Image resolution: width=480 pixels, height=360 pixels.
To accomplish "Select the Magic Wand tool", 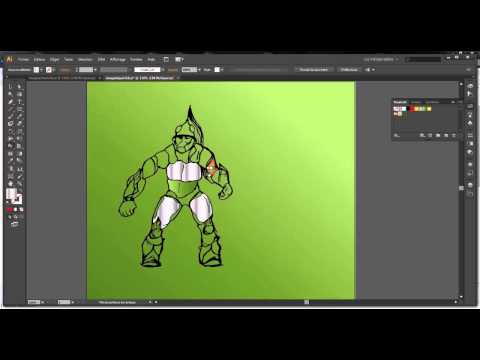I will click(x=10, y=94).
